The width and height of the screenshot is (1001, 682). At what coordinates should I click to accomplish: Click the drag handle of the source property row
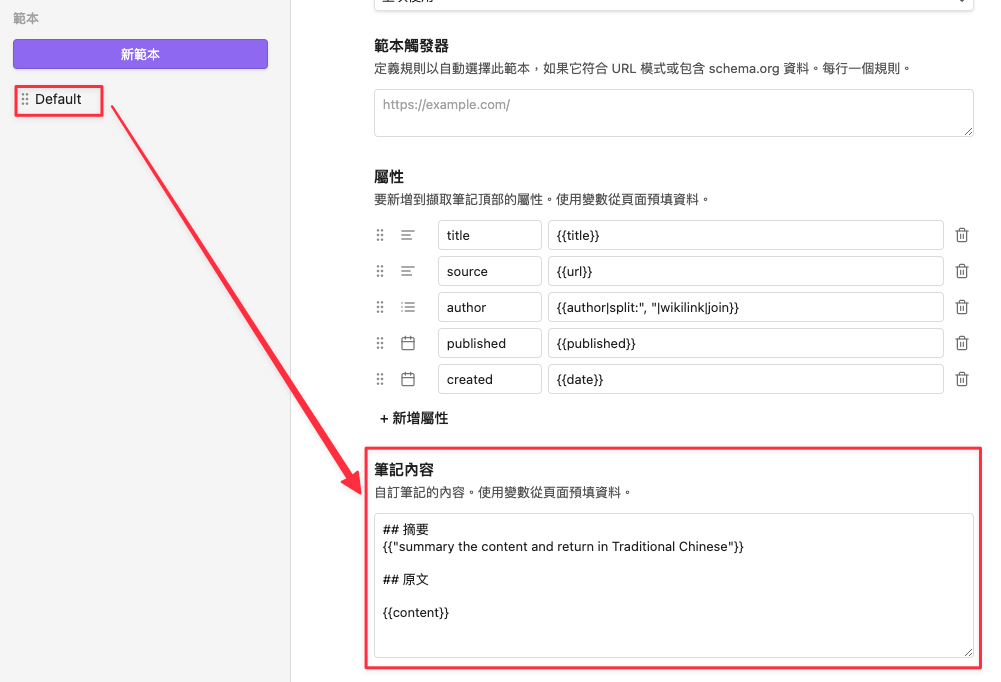[379, 270]
